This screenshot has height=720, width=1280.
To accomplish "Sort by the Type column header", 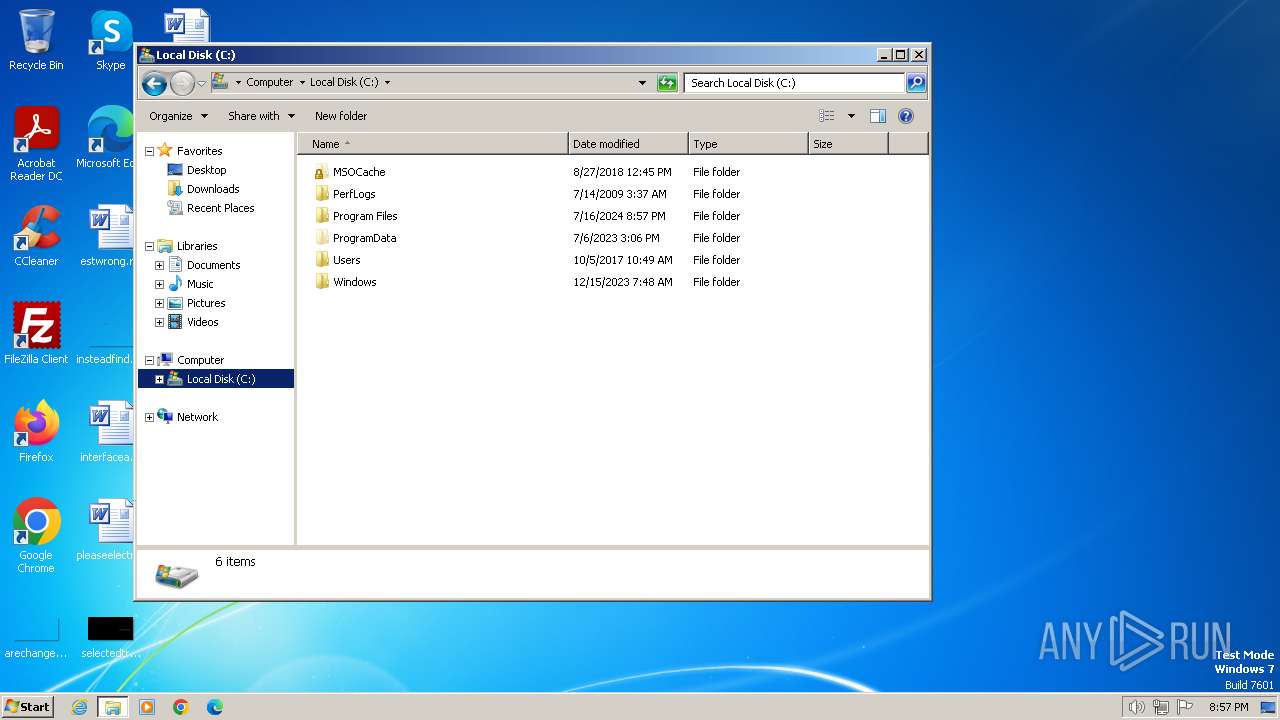I will pyautogui.click(x=748, y=144).
